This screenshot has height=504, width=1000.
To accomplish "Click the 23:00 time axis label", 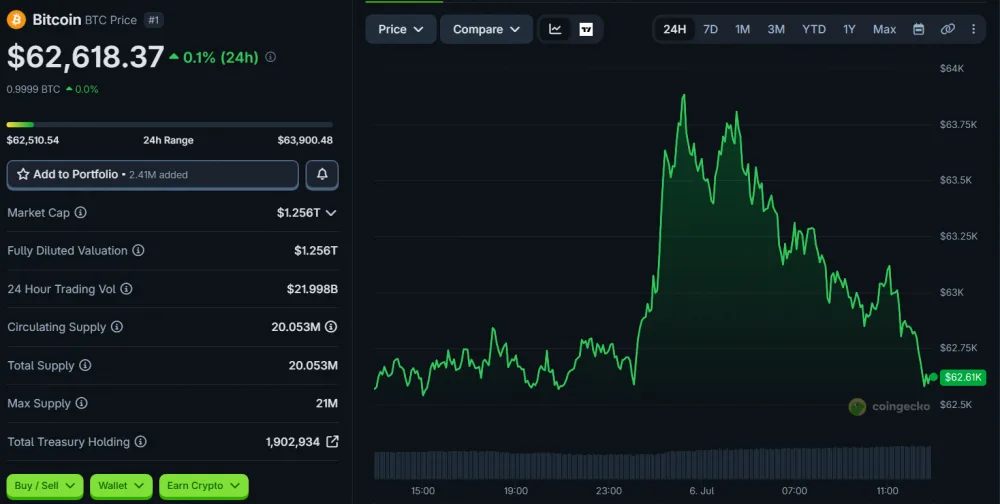I will point(608,491).
